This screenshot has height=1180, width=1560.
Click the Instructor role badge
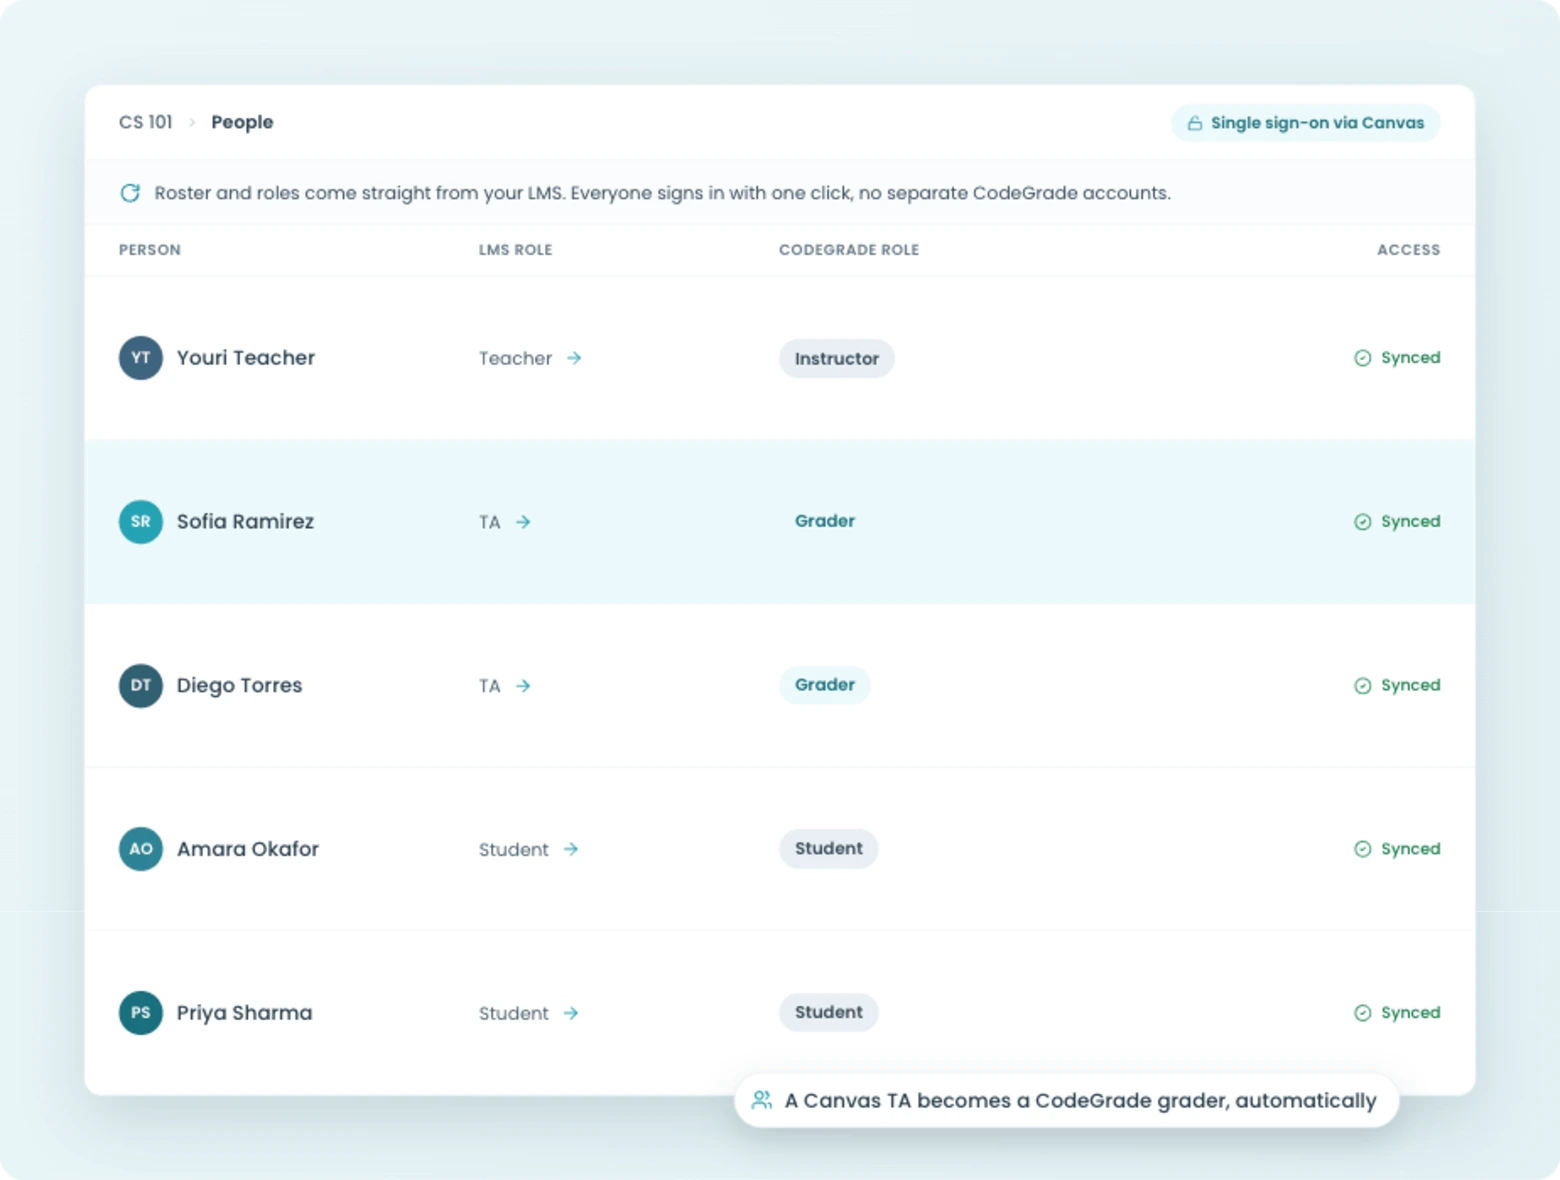pos(837,358)
